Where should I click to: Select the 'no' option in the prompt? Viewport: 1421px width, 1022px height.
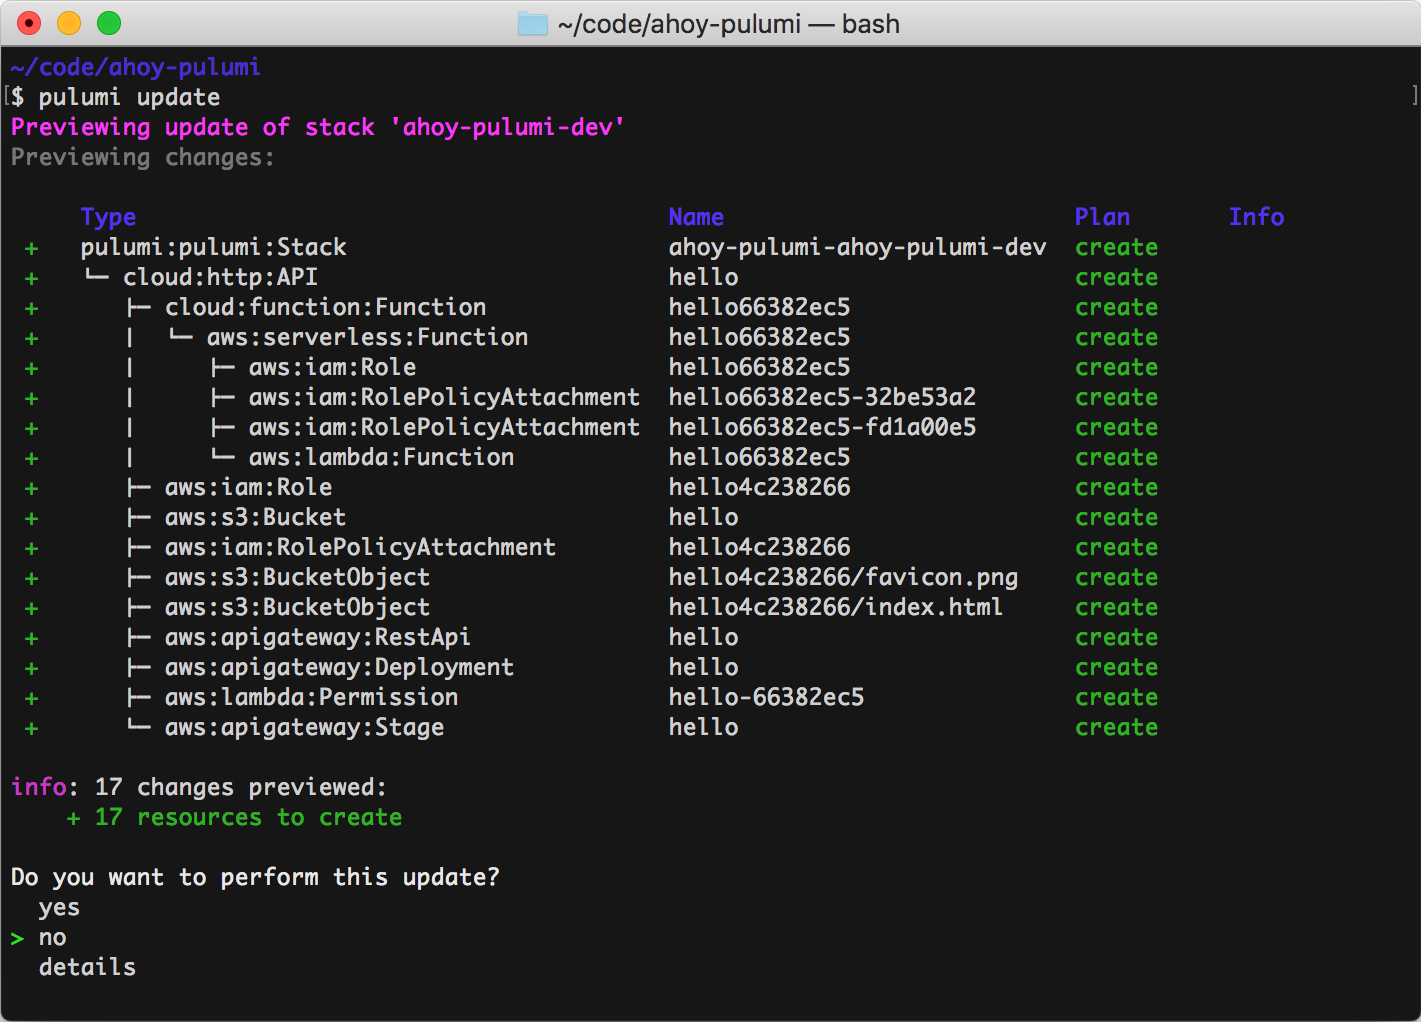click(x=52, y=937)
